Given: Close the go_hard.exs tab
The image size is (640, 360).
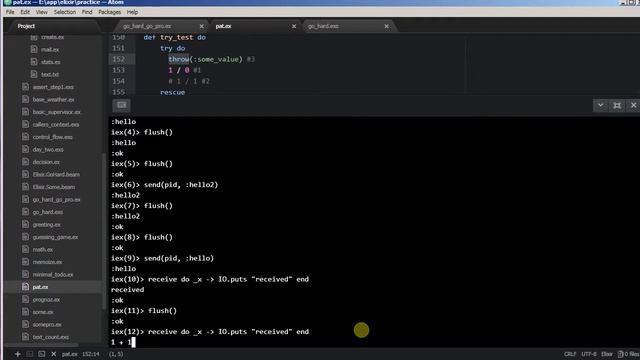Looking at the screenshot, I should point(387,26).
